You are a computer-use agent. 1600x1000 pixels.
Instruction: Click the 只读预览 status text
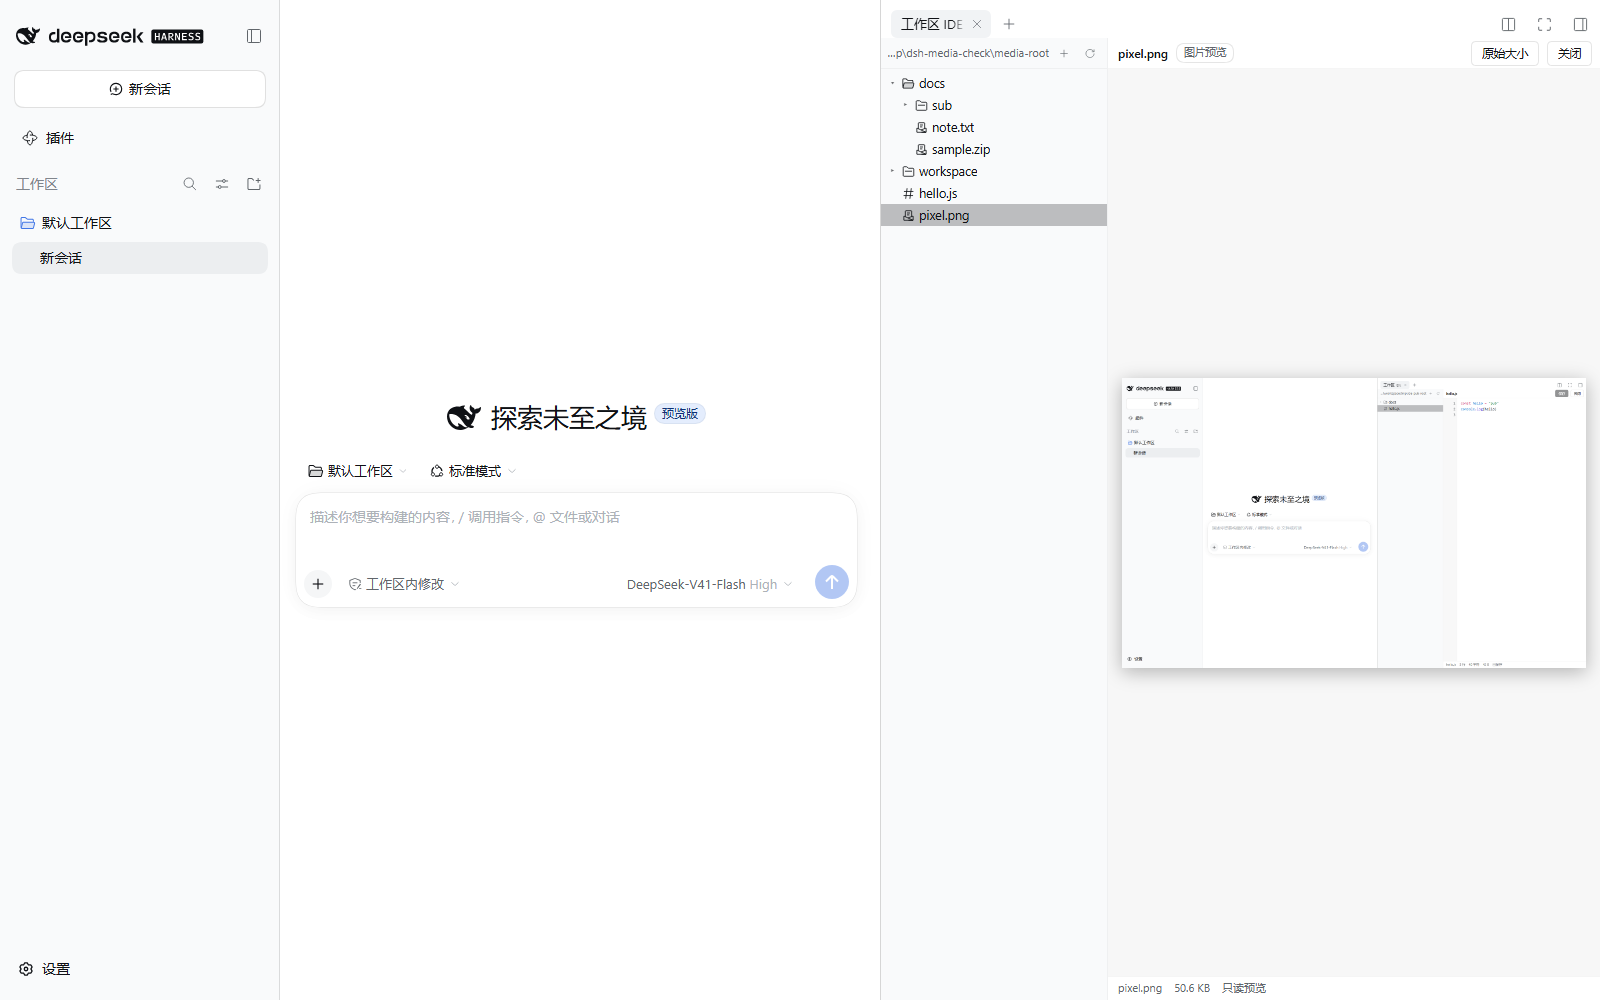[x=1244, y=988]
